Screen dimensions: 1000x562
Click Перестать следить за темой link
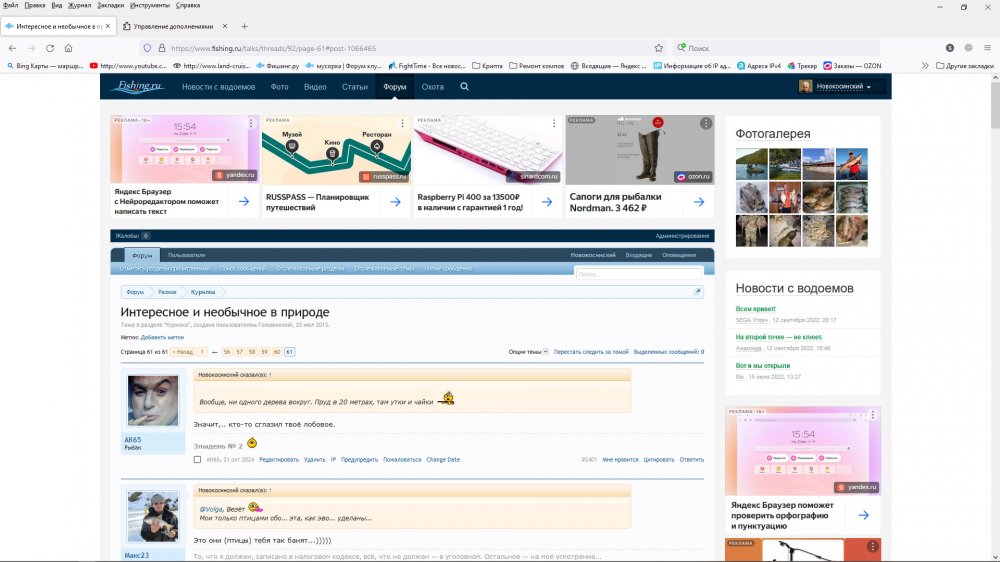pyautogui.click(x=591, y=352)
